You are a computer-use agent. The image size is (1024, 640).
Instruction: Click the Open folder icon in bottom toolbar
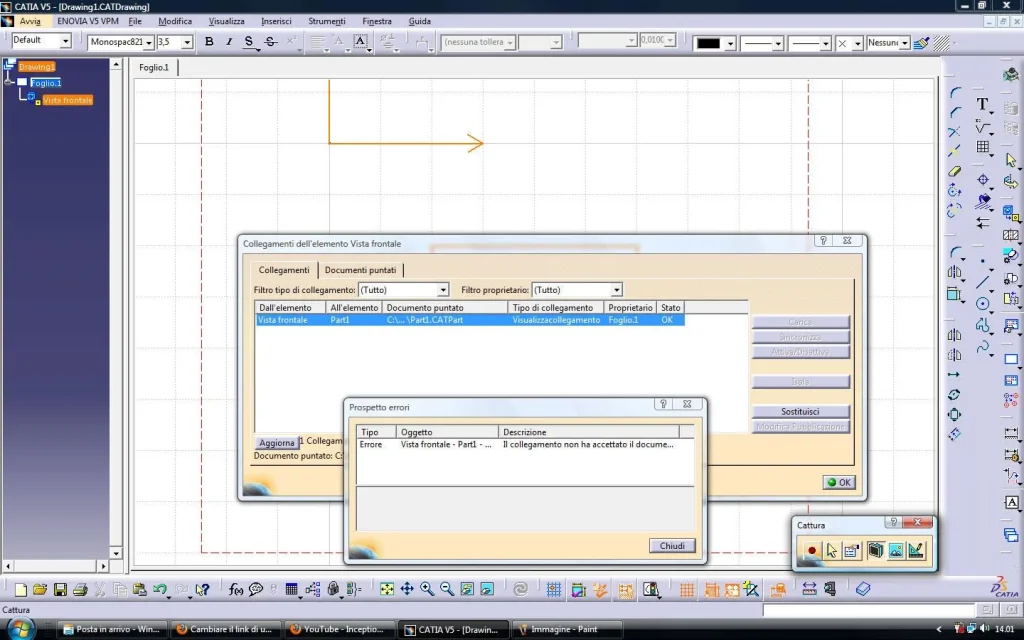(40, 590)
